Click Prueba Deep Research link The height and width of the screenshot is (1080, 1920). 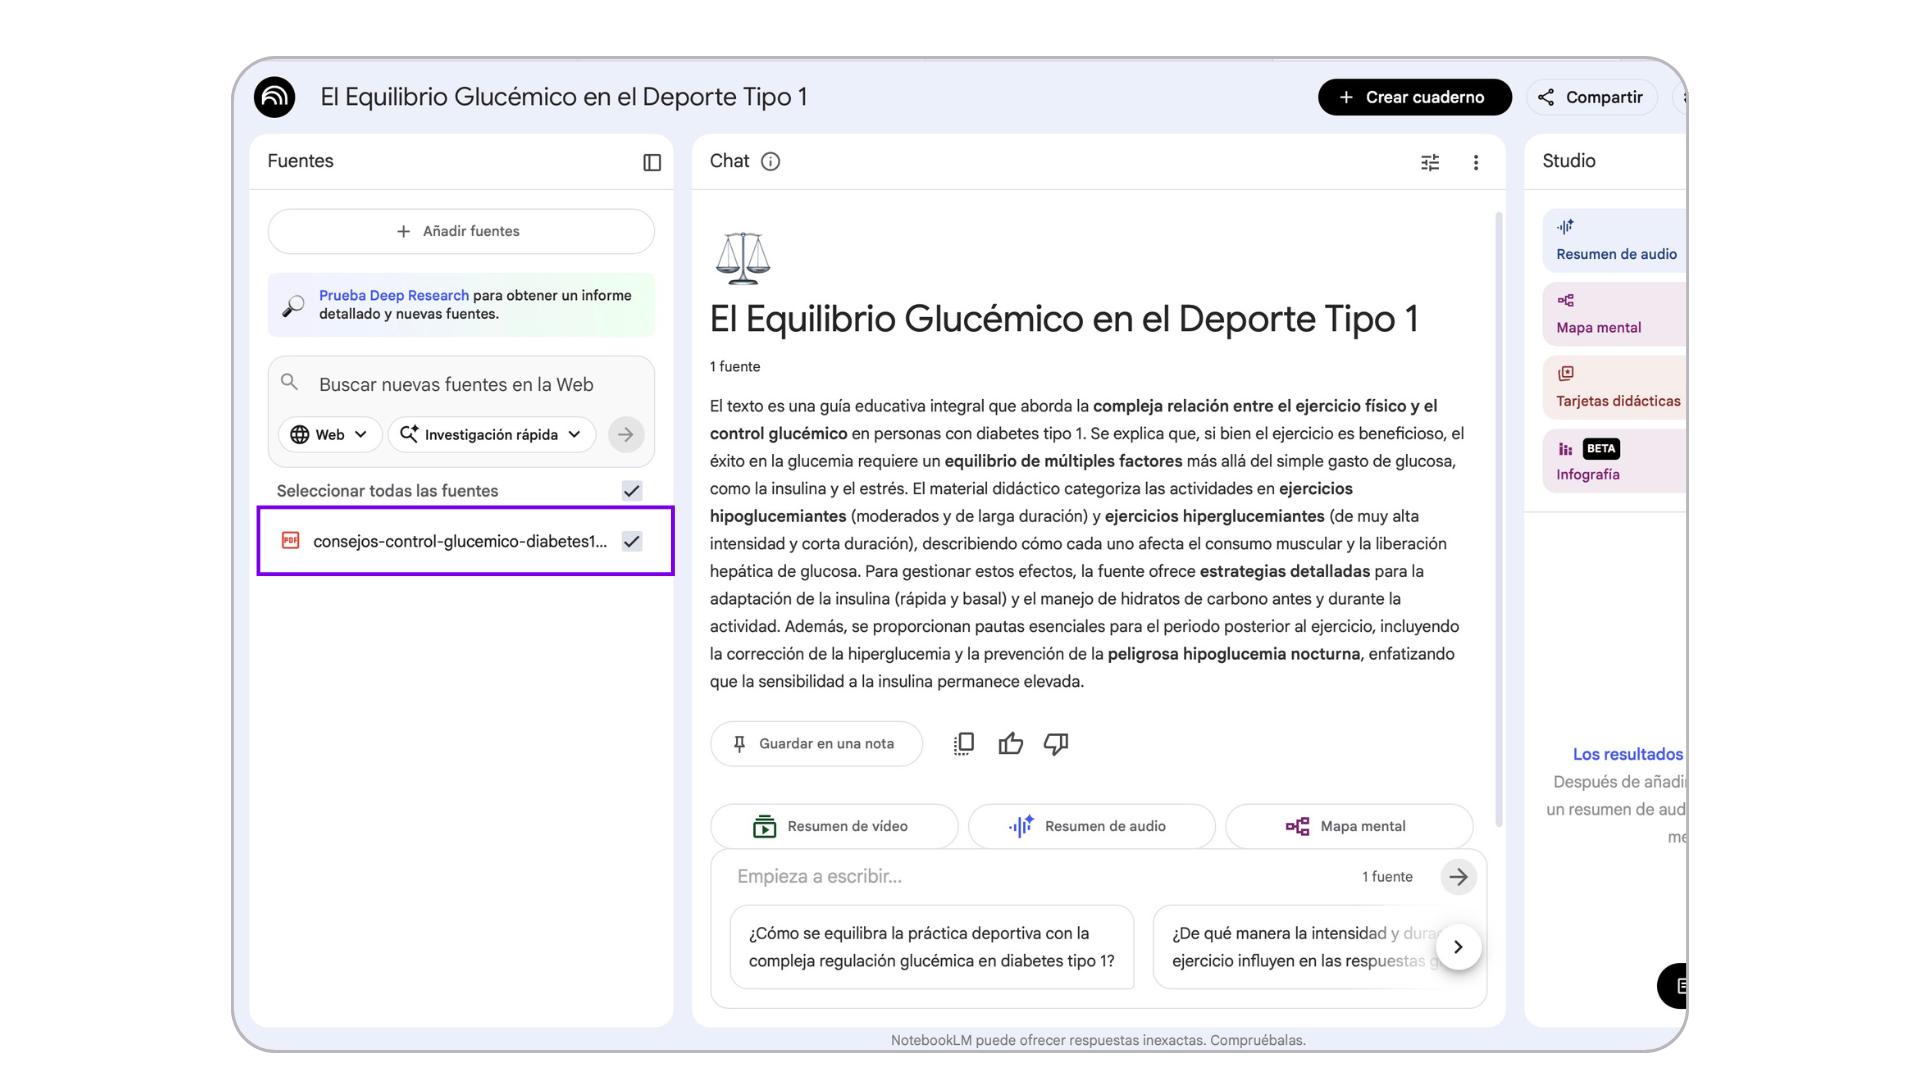394,295
